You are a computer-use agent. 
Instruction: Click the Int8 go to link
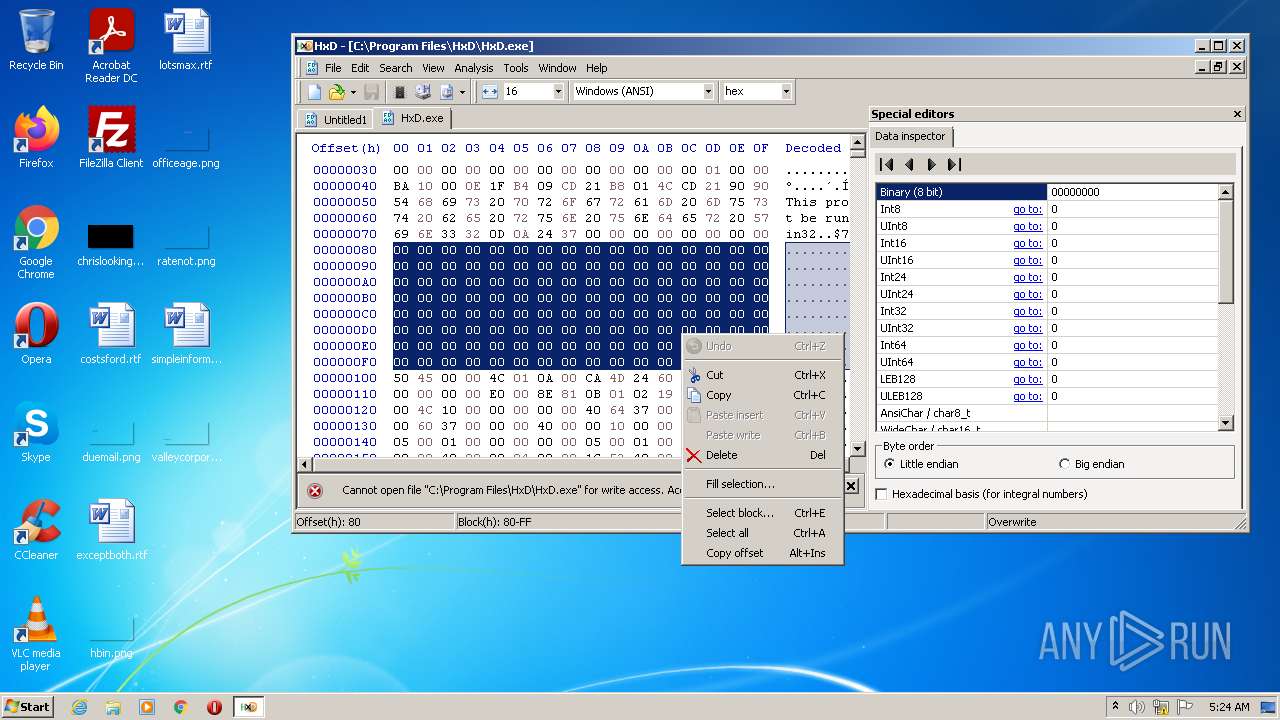click(x=1027, y=209)
